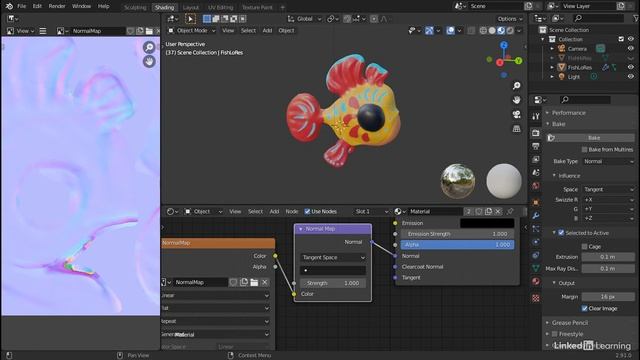Open the Slot 1 dropdown
Viewport: 640px width, 360px height.
370,211
